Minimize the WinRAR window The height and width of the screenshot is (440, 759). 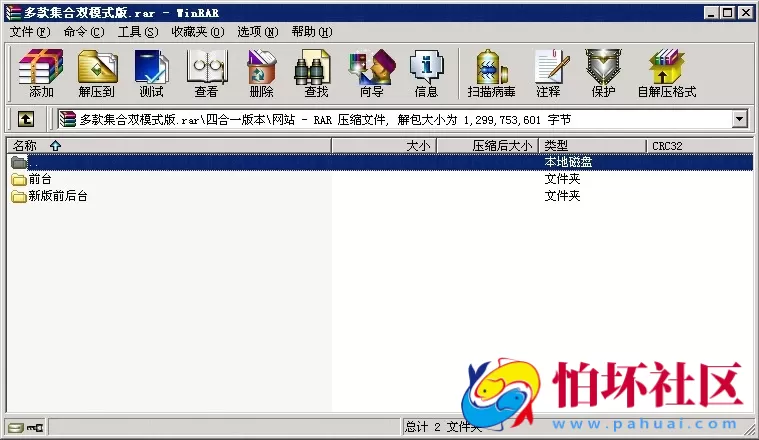711,13
